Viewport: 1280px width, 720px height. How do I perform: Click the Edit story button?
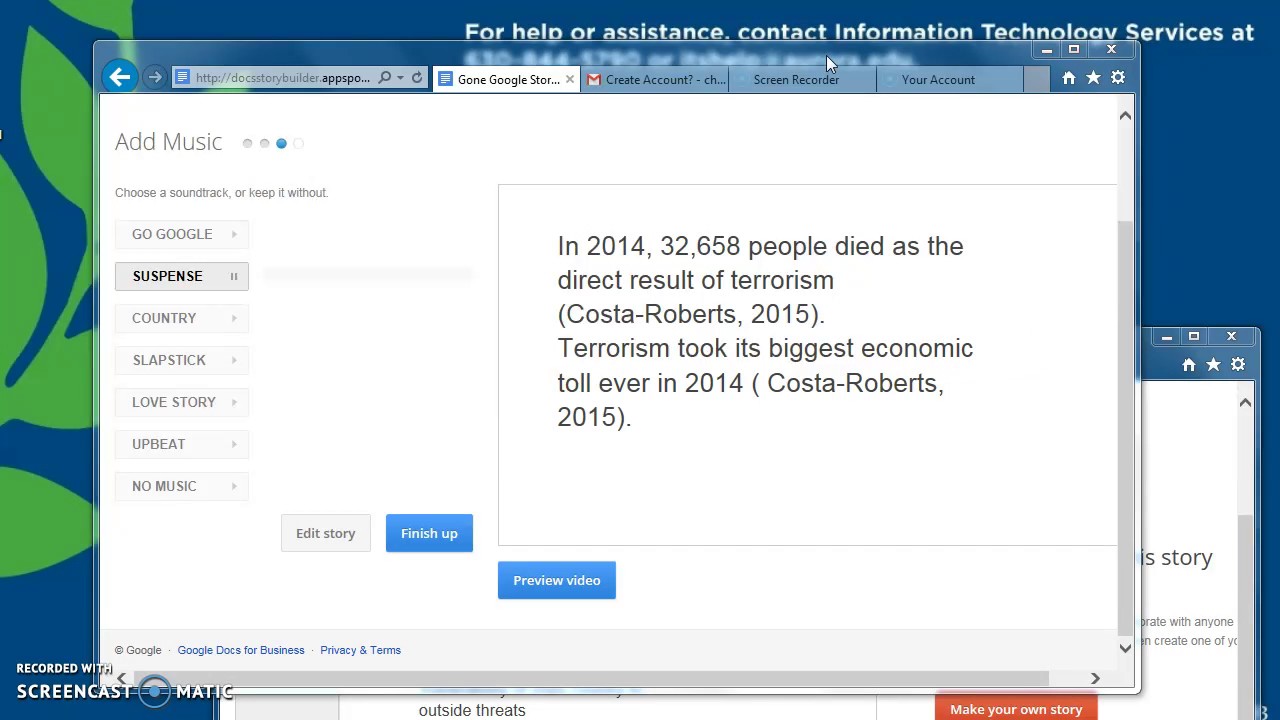tap(325, 533)
